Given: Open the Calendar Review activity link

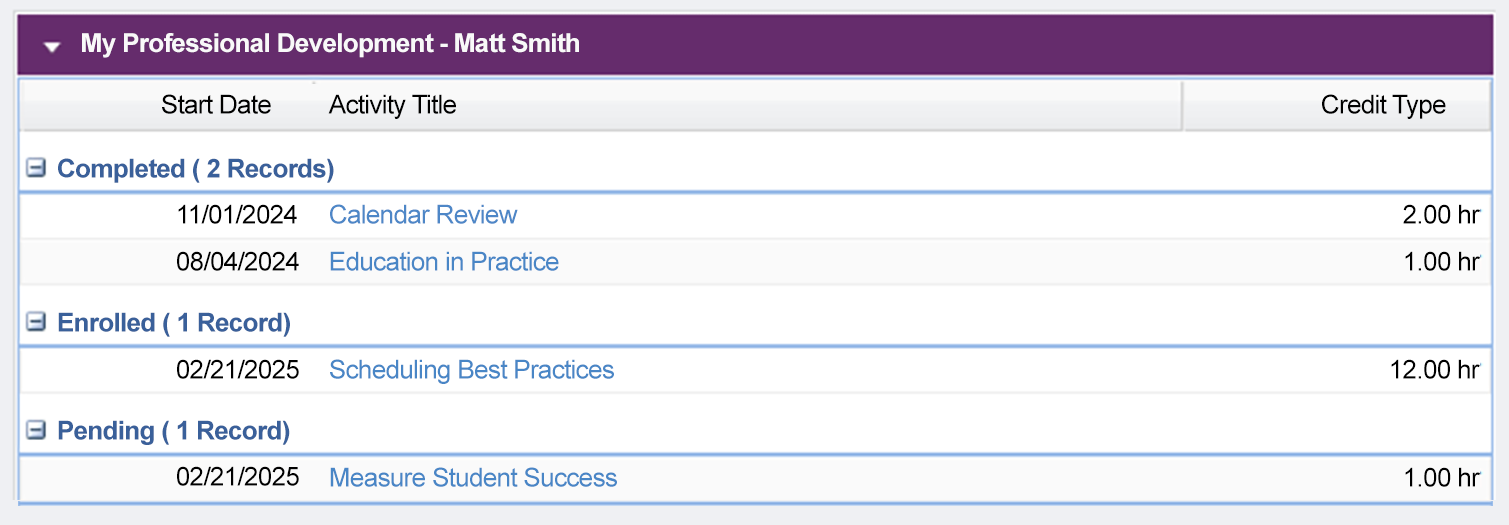Looking at the screenshot, I should click(423, 215).
